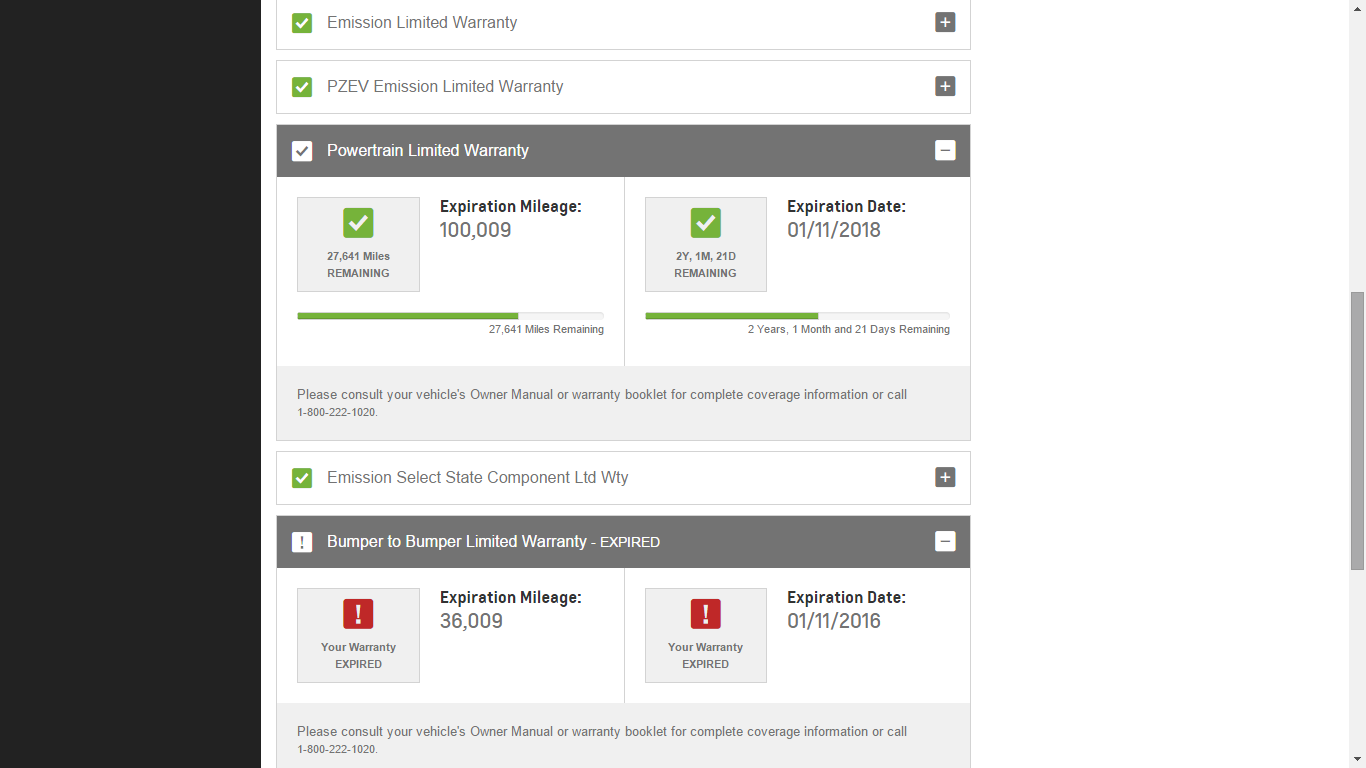1366x768 pixels.
Task: Expand the PZEV Emission Limited Warranty section
Action: click(945, 86)
